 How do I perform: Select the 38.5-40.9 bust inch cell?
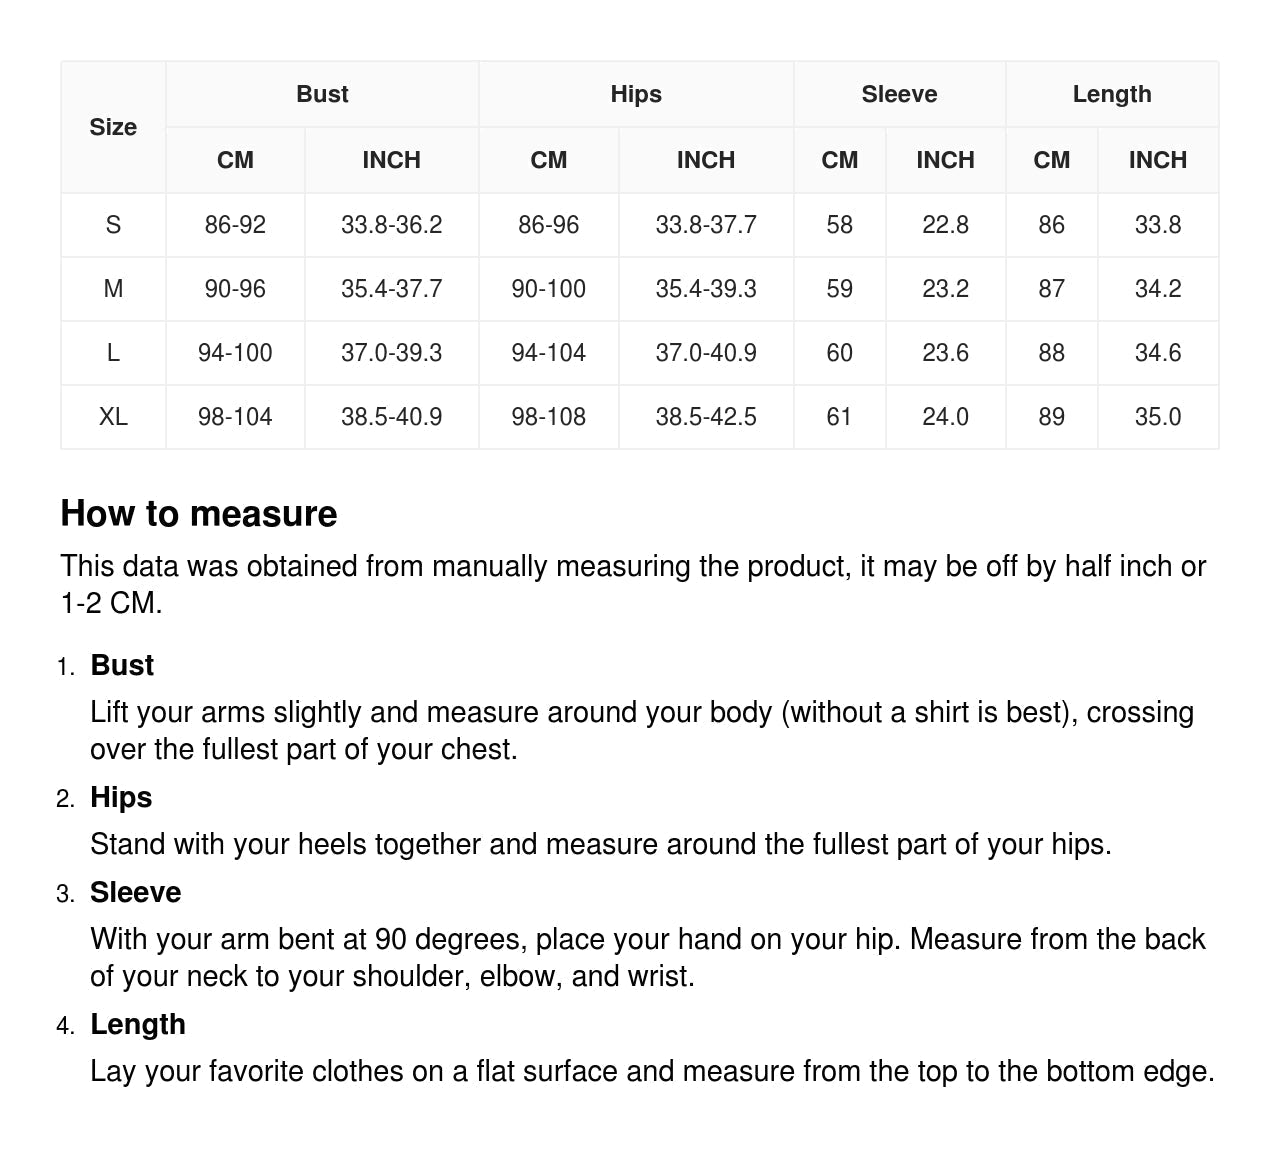pyautogui.click(x=391, y=417)
